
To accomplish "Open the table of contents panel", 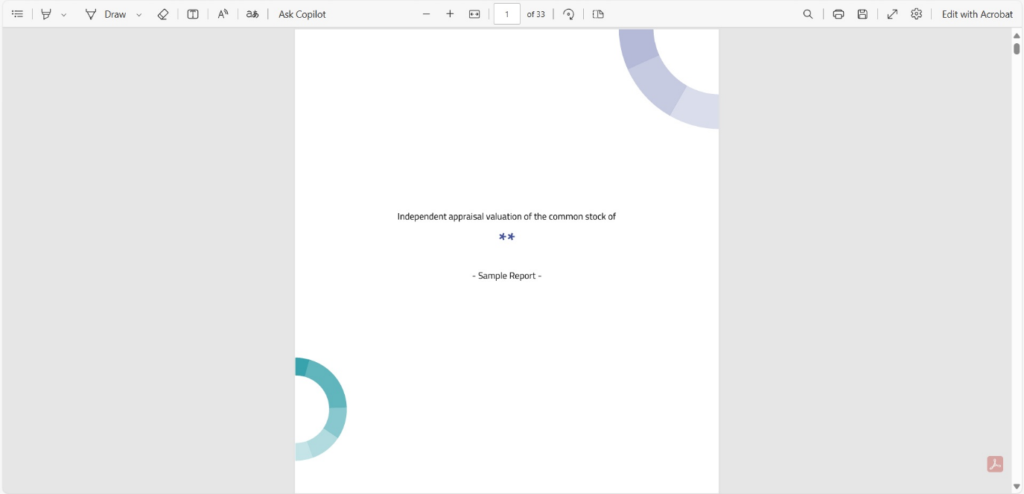I will pyautogui.click(x=17, y=14).
